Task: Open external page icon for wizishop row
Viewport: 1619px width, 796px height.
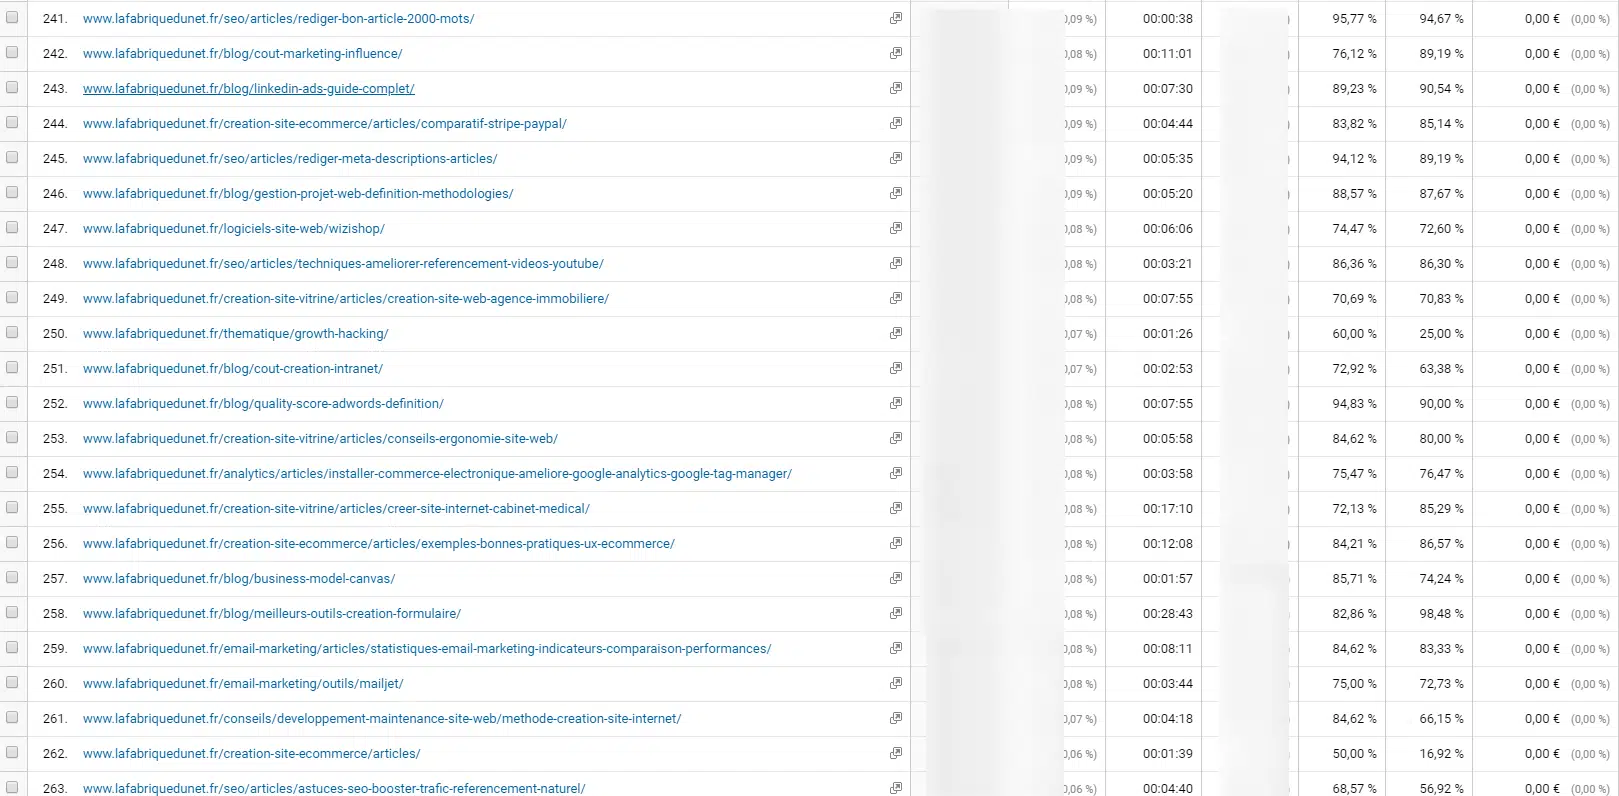Action: [x=896, y=228]
